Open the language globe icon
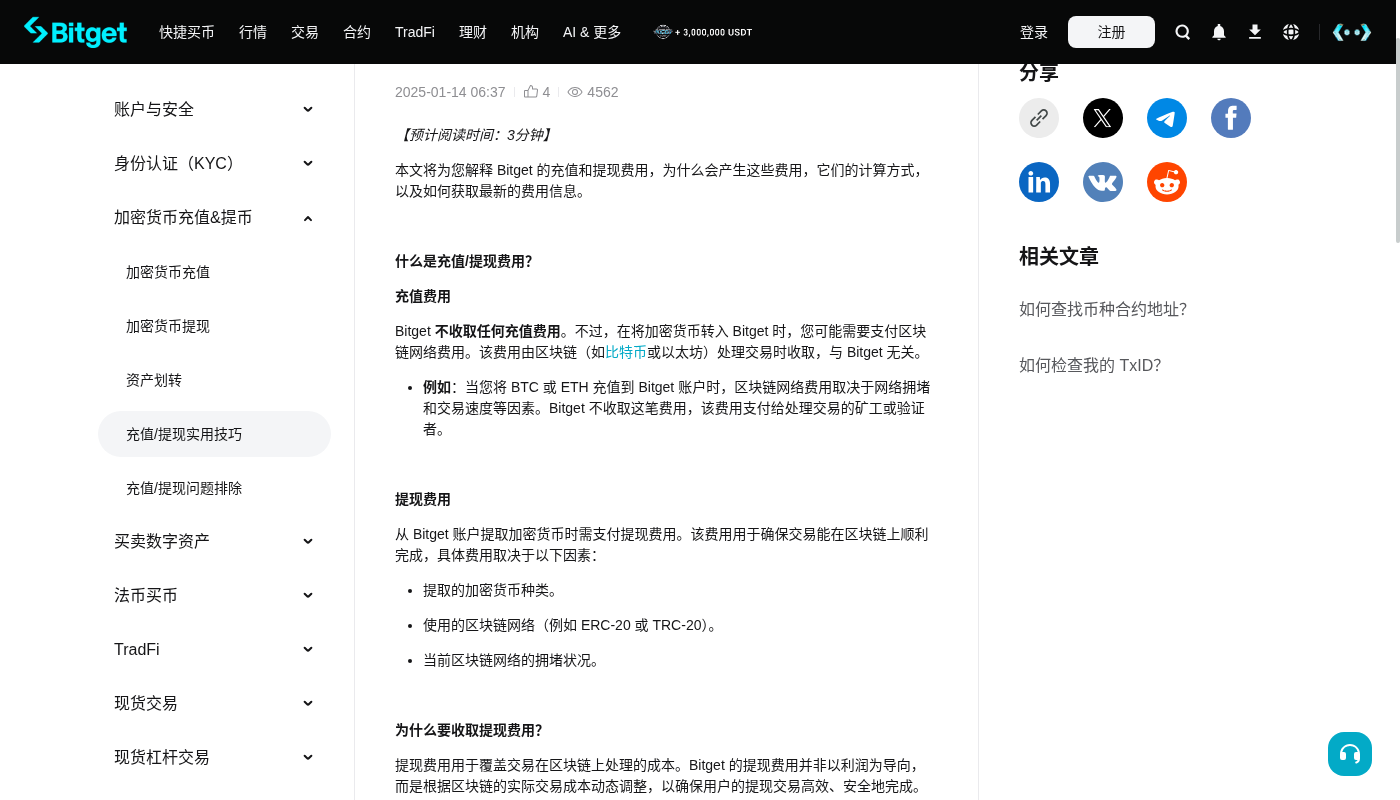This screenshot has height=800, width=1400. click(1291, 32)
